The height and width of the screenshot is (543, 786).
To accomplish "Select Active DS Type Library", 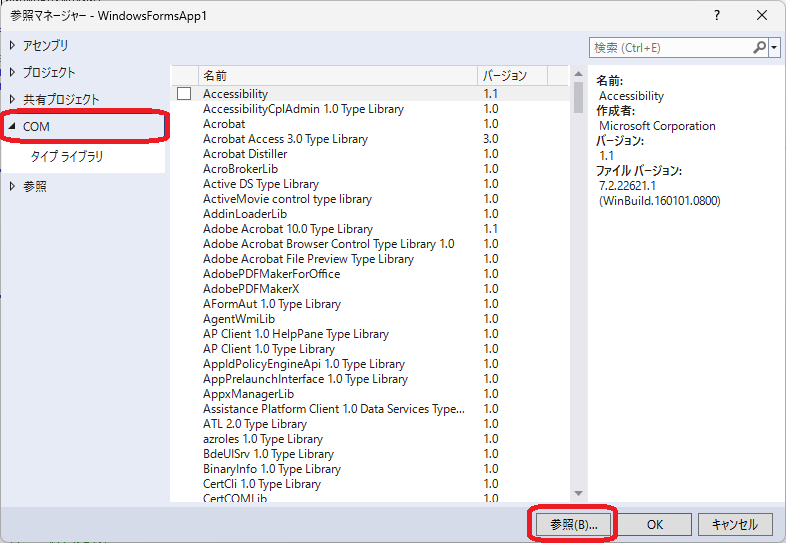I will pyautogui.click(x=370, y=184).
